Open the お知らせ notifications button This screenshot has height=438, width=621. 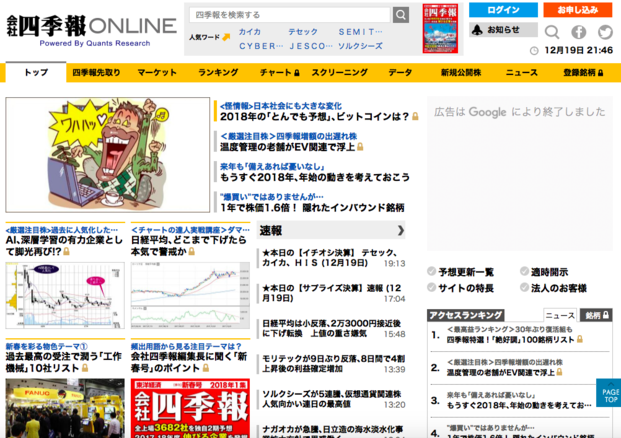[503, 30]
